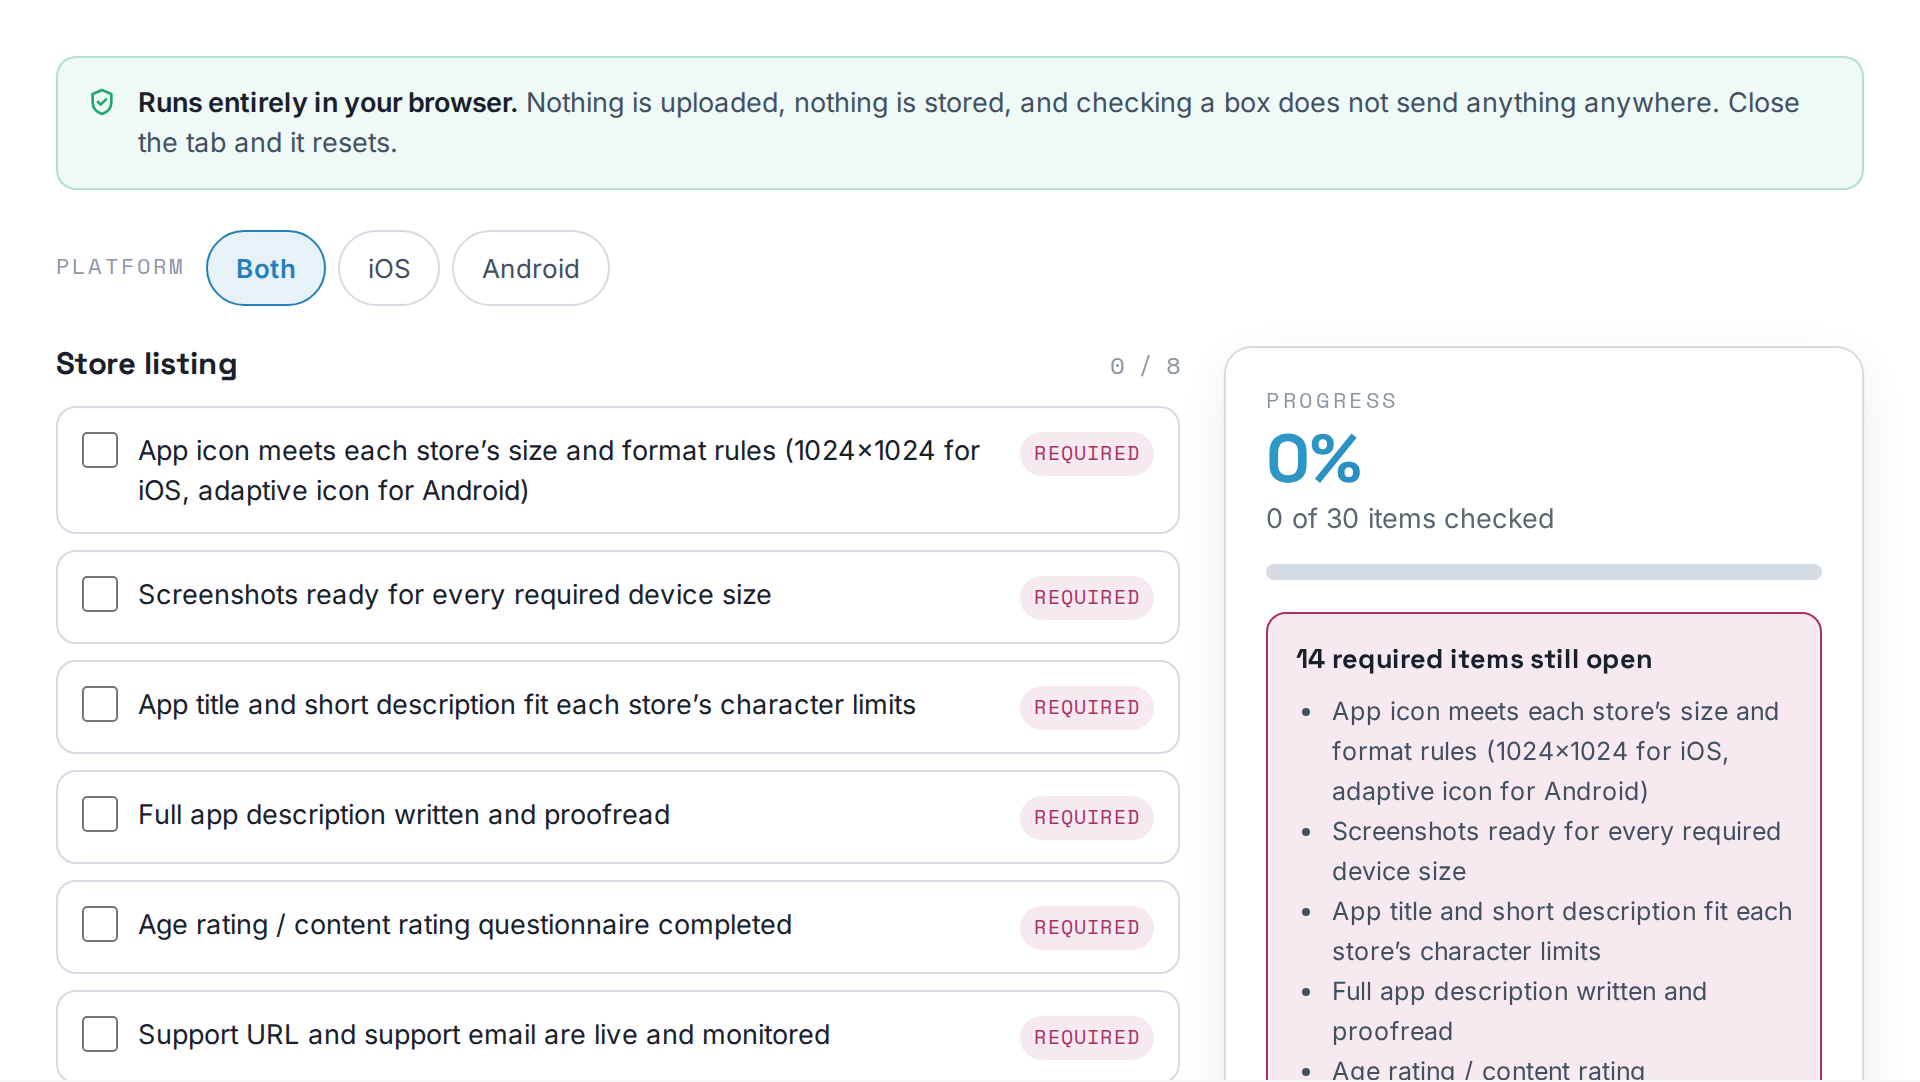Click the 0% progress value
The height and width of the screenshot is (1082, 1920).
1314,459
